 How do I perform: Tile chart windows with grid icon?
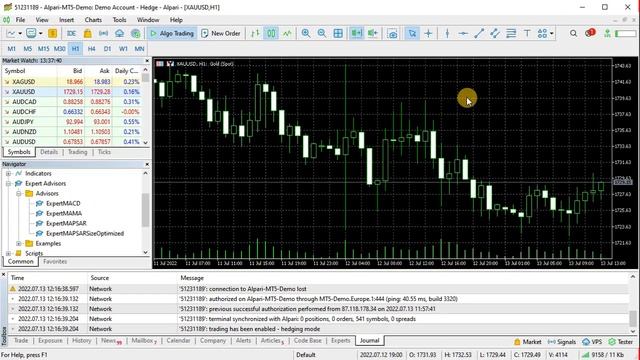338,33
